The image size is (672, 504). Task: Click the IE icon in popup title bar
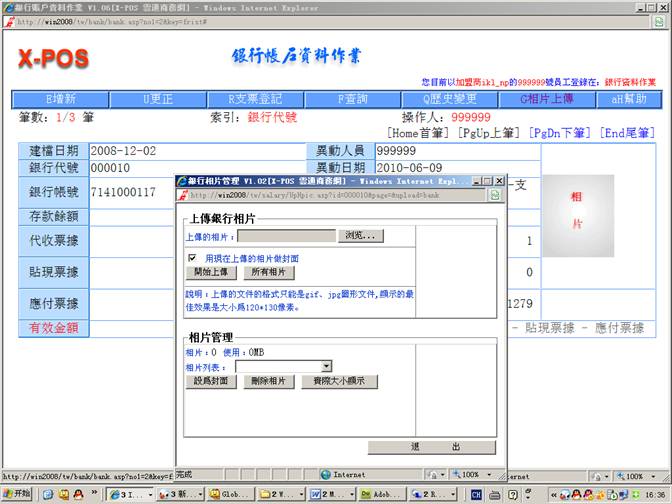(x=182, y=181)
